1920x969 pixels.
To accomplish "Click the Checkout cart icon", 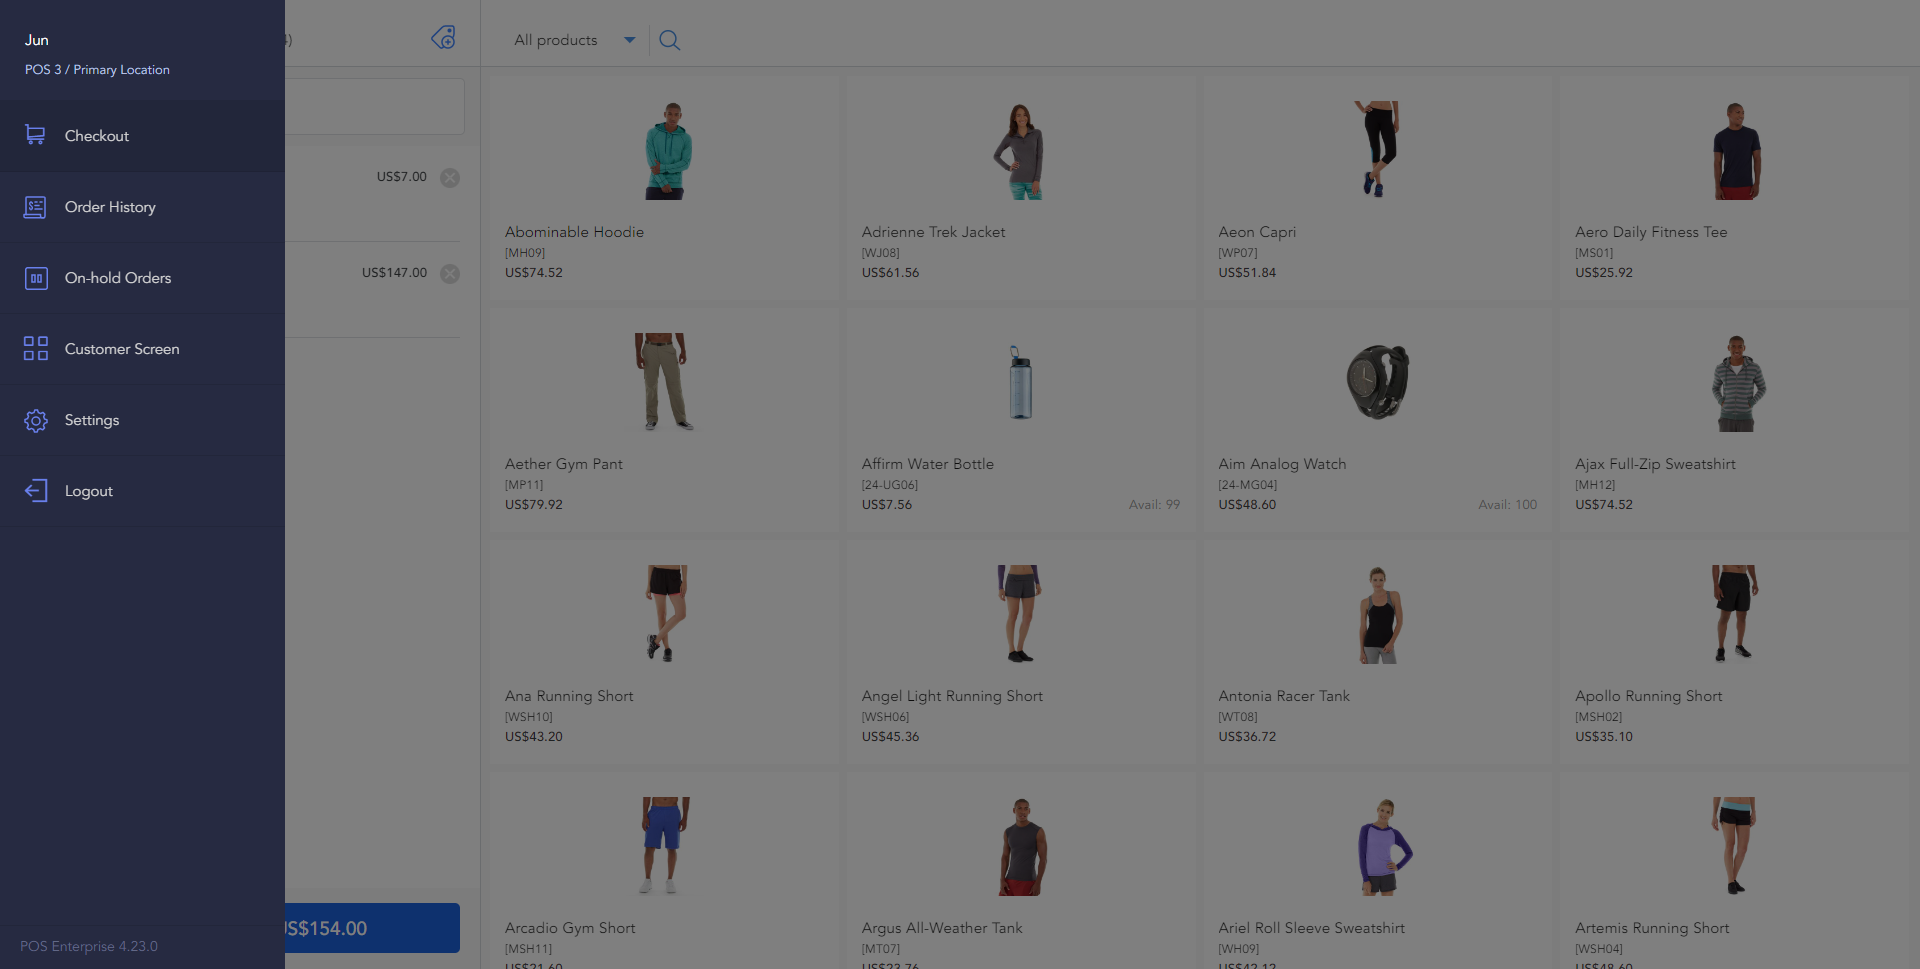I will (x=35, y=135).
